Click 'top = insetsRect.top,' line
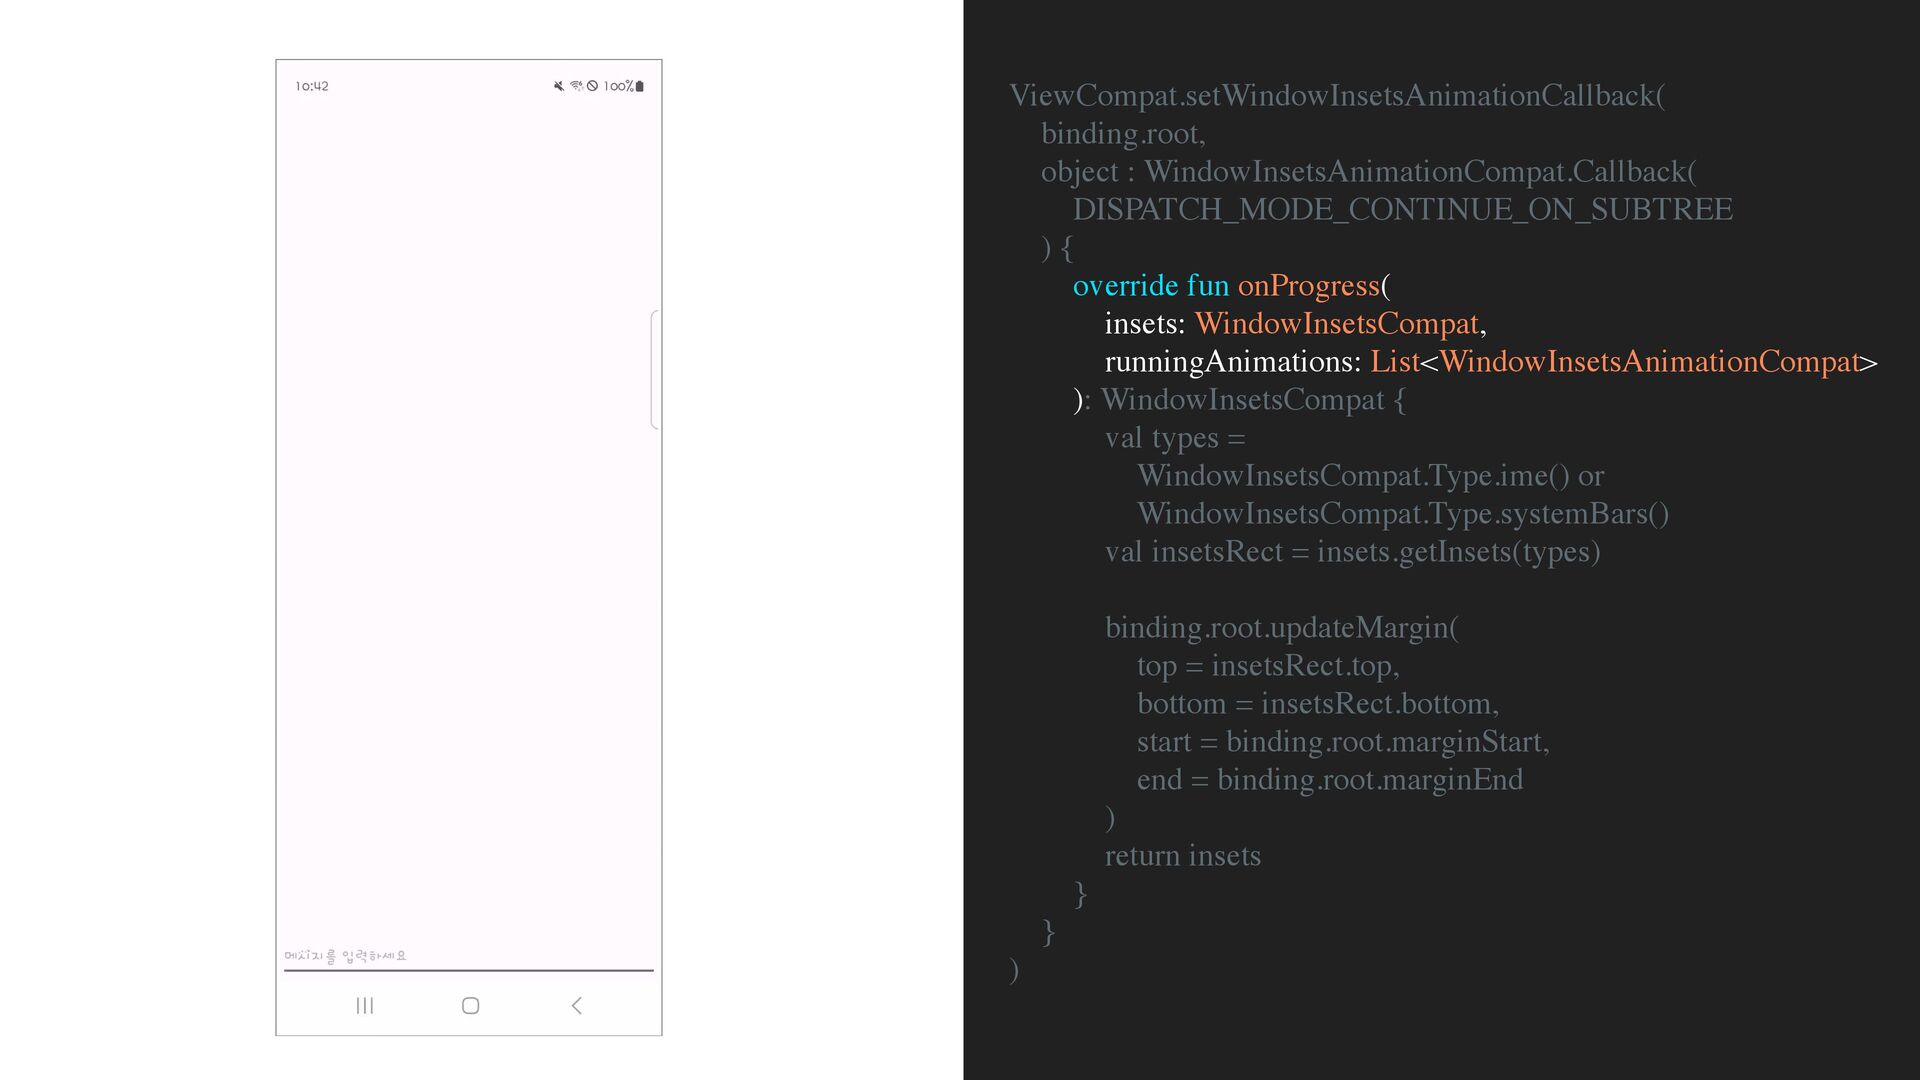 [1268, 666]
